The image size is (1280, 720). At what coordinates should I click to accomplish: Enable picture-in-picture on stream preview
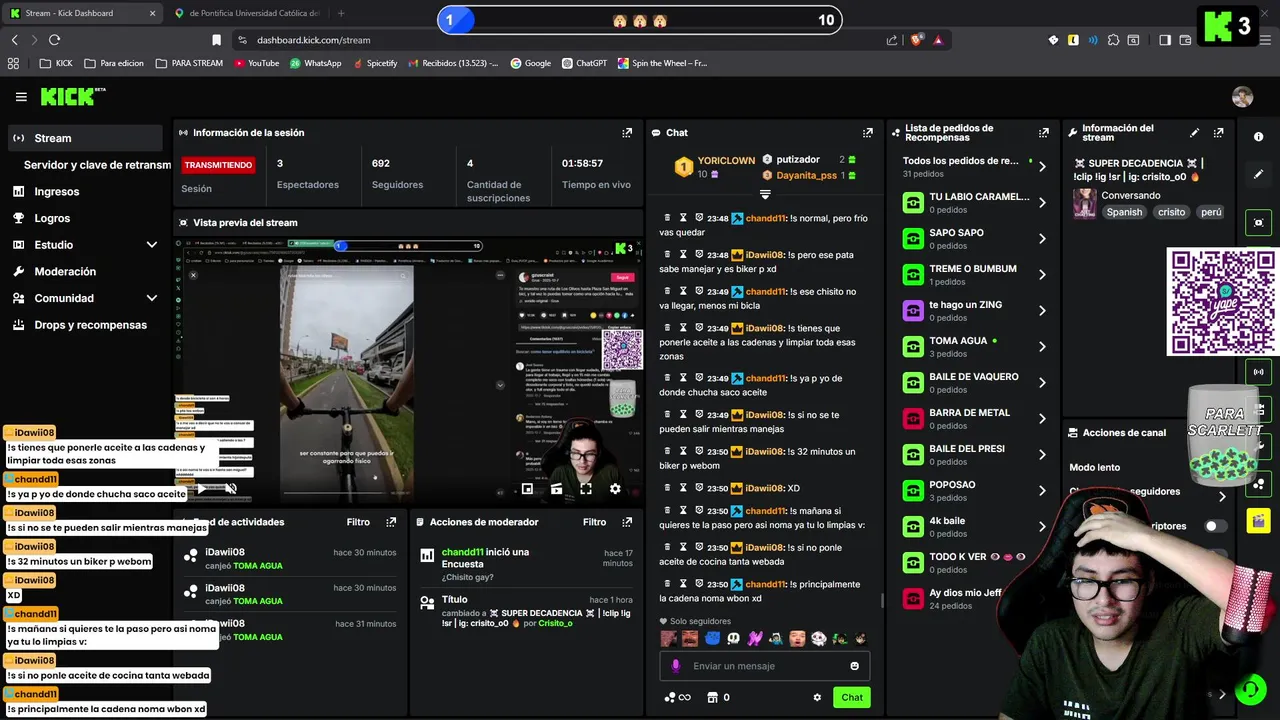527,489
